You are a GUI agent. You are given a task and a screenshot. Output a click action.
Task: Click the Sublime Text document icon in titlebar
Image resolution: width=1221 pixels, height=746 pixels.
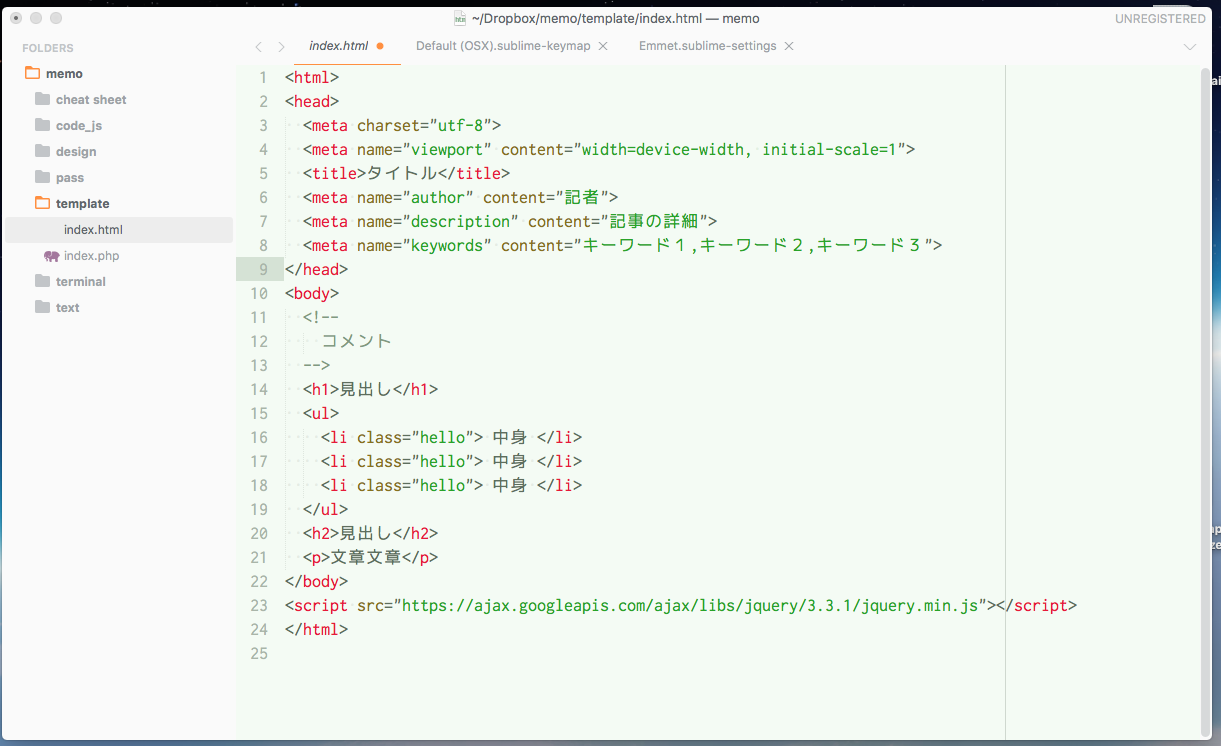coord(460,18)
